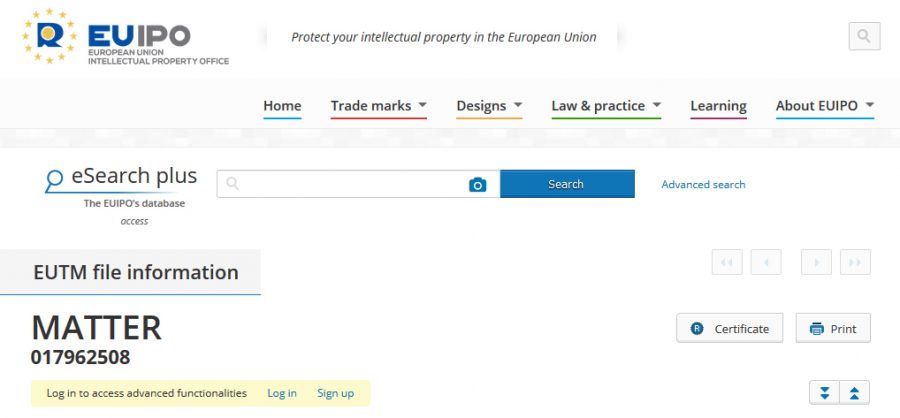This screenshot has height=418, width=900.
Task: Go to previous record arrow
Action: click(x=766, y=262)
